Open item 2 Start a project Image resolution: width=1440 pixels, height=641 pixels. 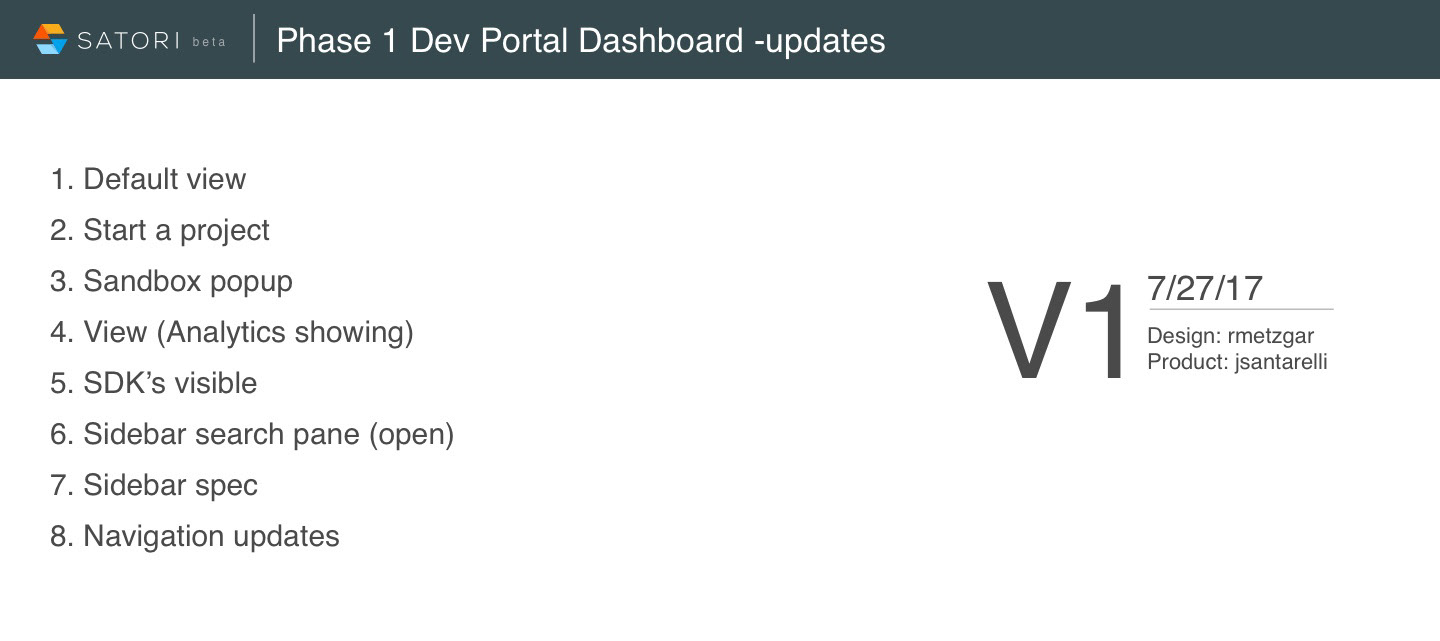coord(160,230)
